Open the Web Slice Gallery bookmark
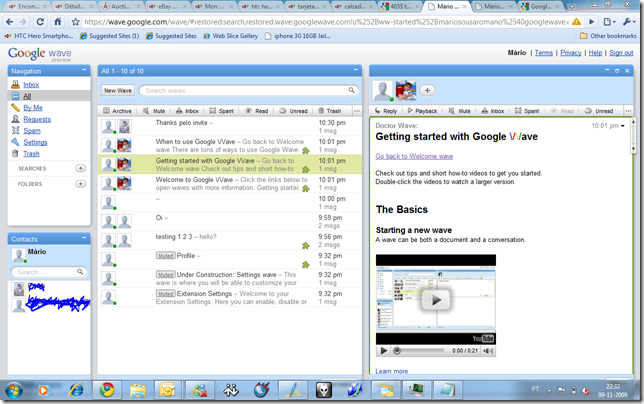644x404 pixels. [x=230, y=36]
